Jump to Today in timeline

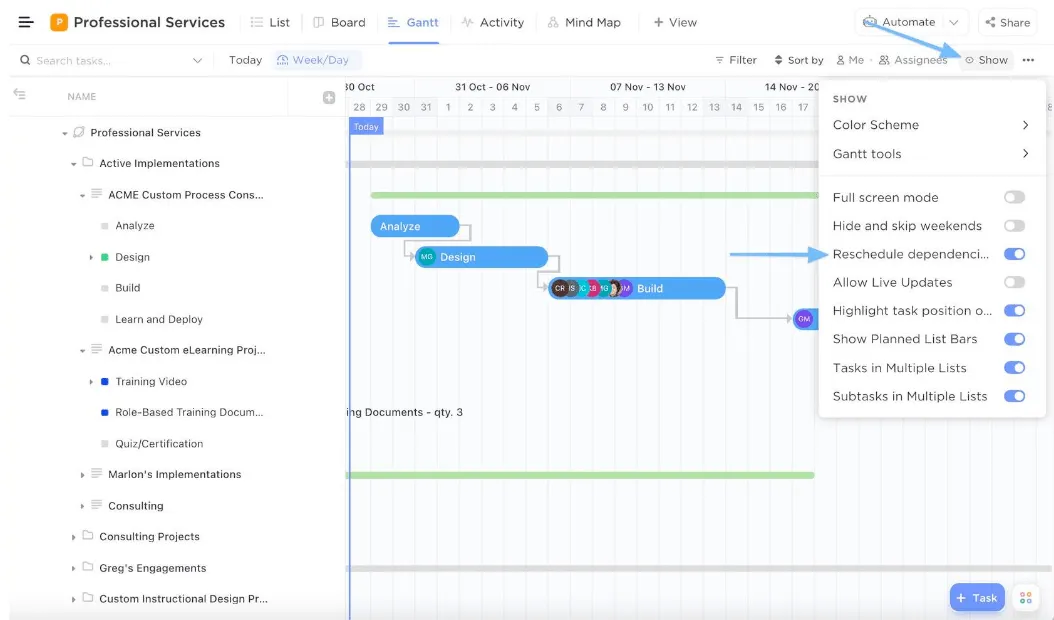(x=245, y=60)
